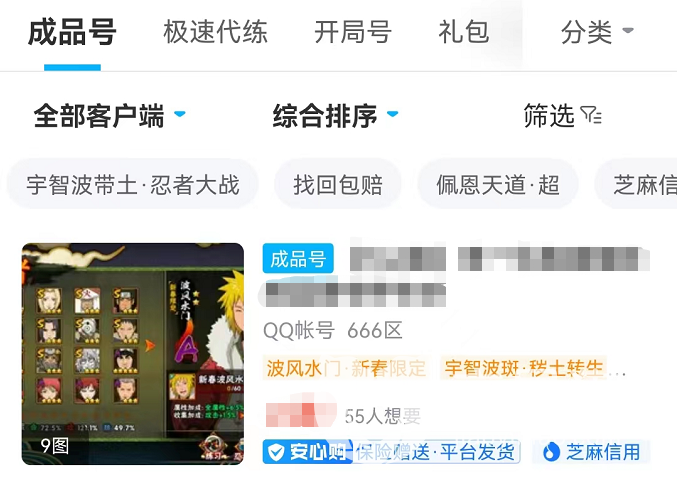The height and width of the screenshot is (489, 680).
Task: Open the 全部客户端 dropdown
Action: (109, 115)
